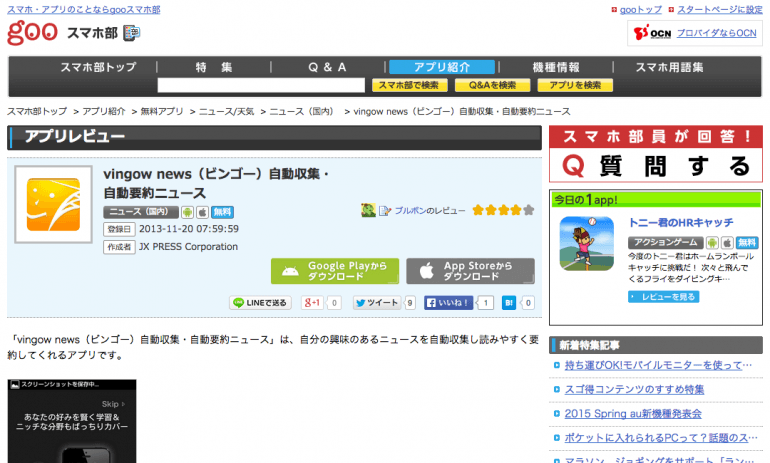Open 持ち運びOK!モバイルモニター article link

click(658, 365)
